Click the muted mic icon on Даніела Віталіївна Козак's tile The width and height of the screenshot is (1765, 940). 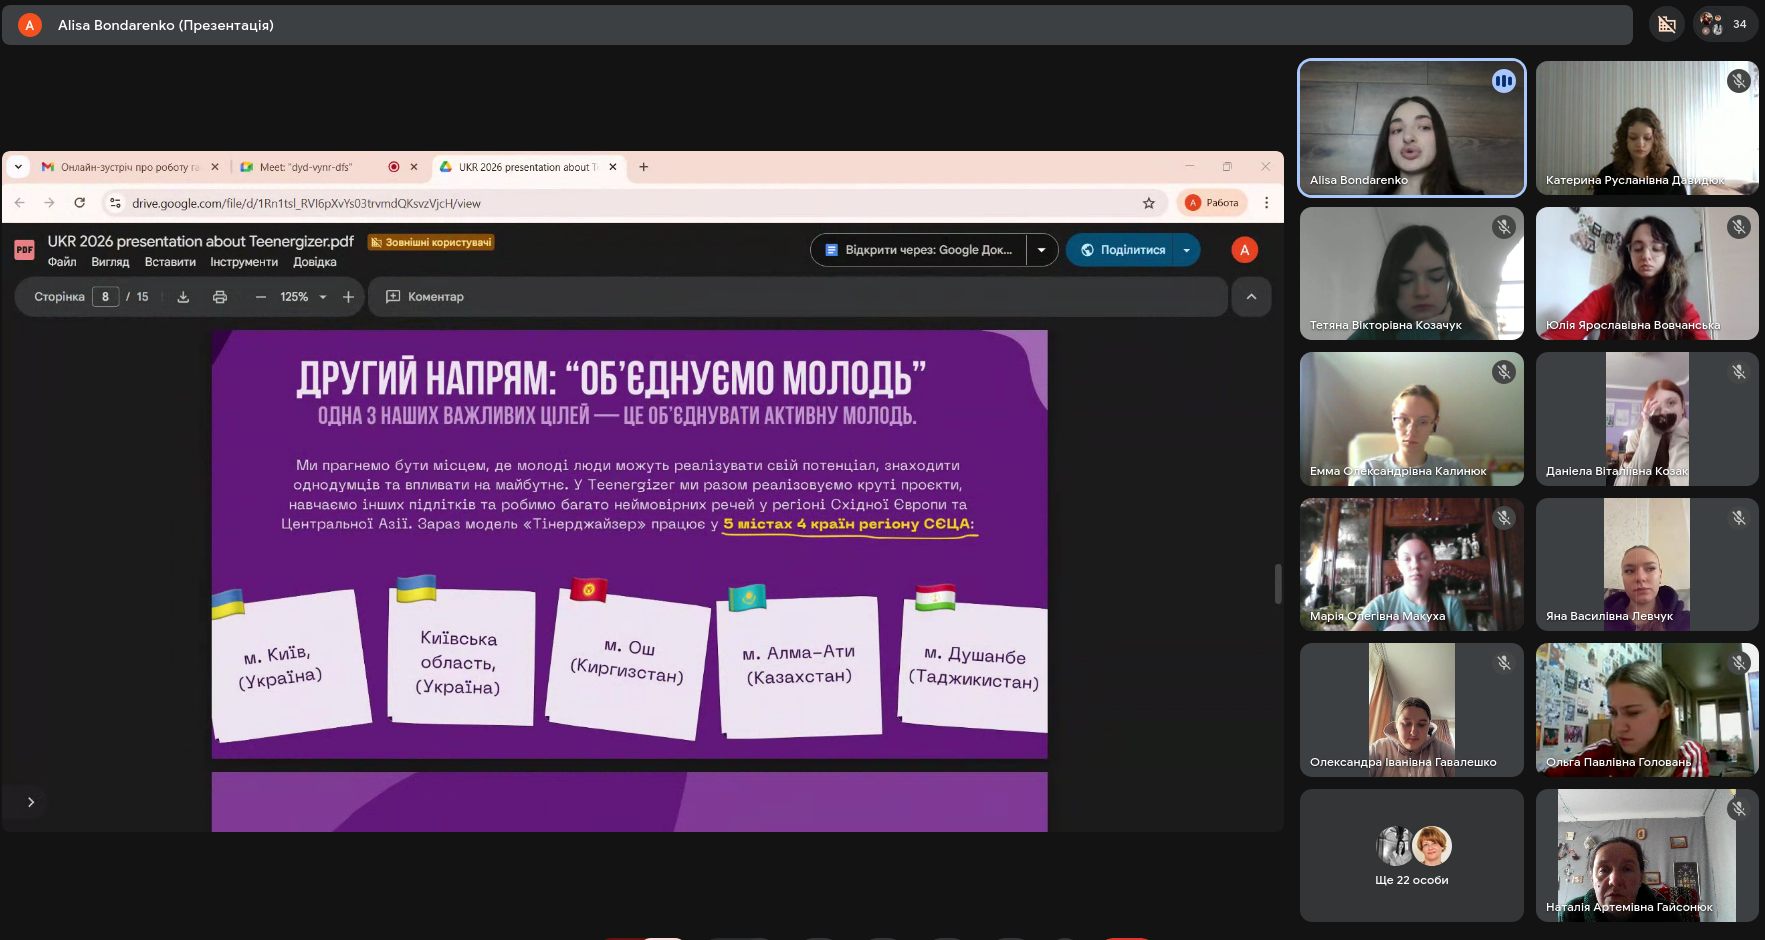coord(1739,372)
